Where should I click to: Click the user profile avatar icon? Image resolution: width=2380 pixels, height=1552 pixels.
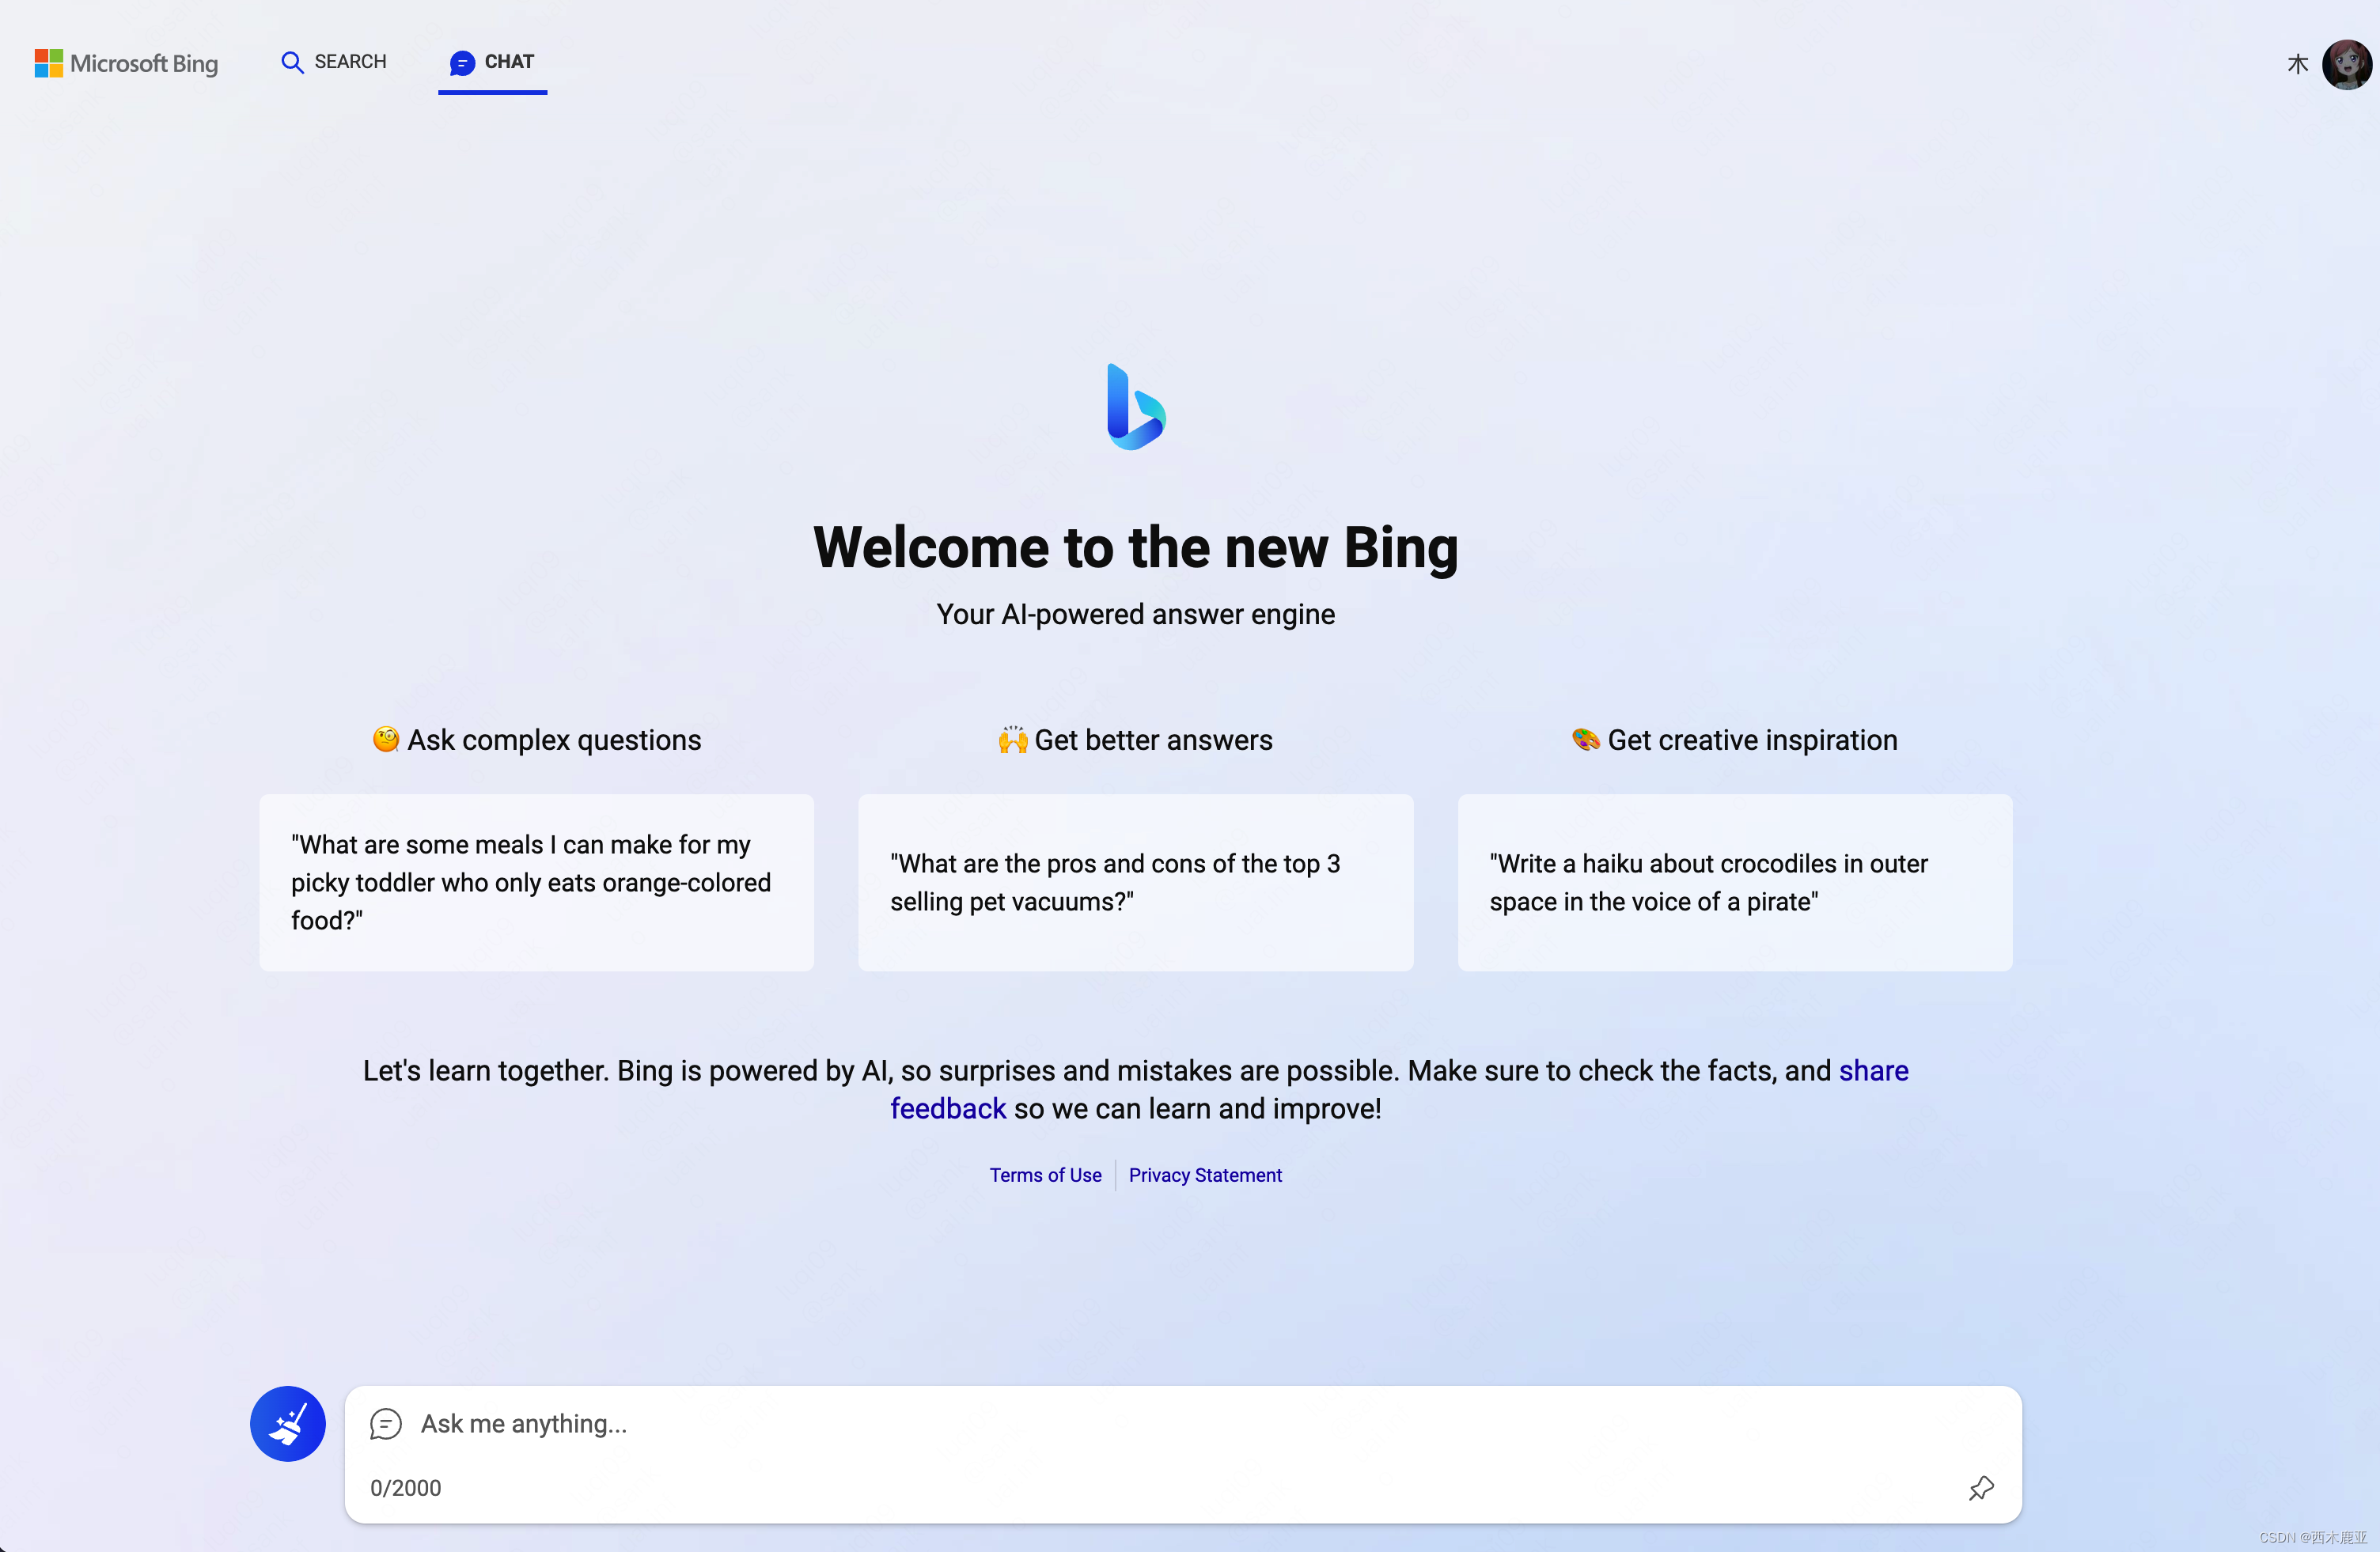point(2344,62)
